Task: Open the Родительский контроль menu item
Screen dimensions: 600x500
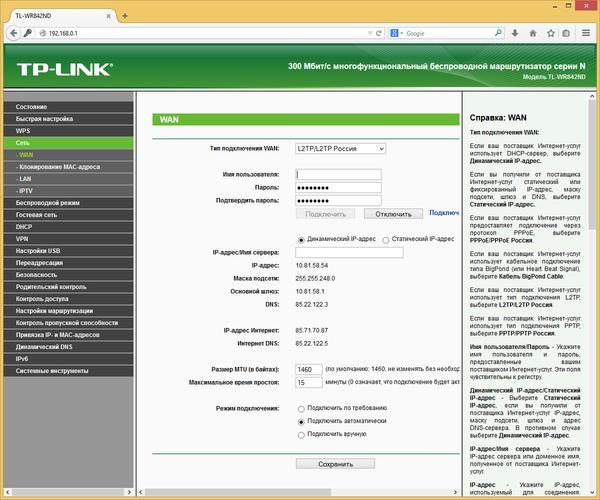Action: click(x=69, y=287)
